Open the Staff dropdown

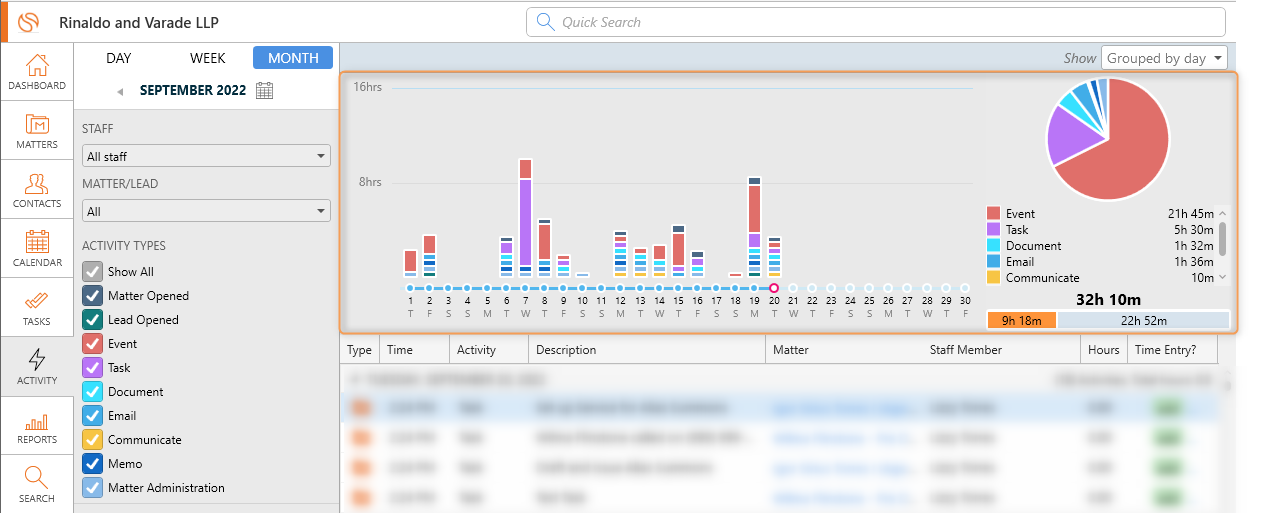coord(206,156)
